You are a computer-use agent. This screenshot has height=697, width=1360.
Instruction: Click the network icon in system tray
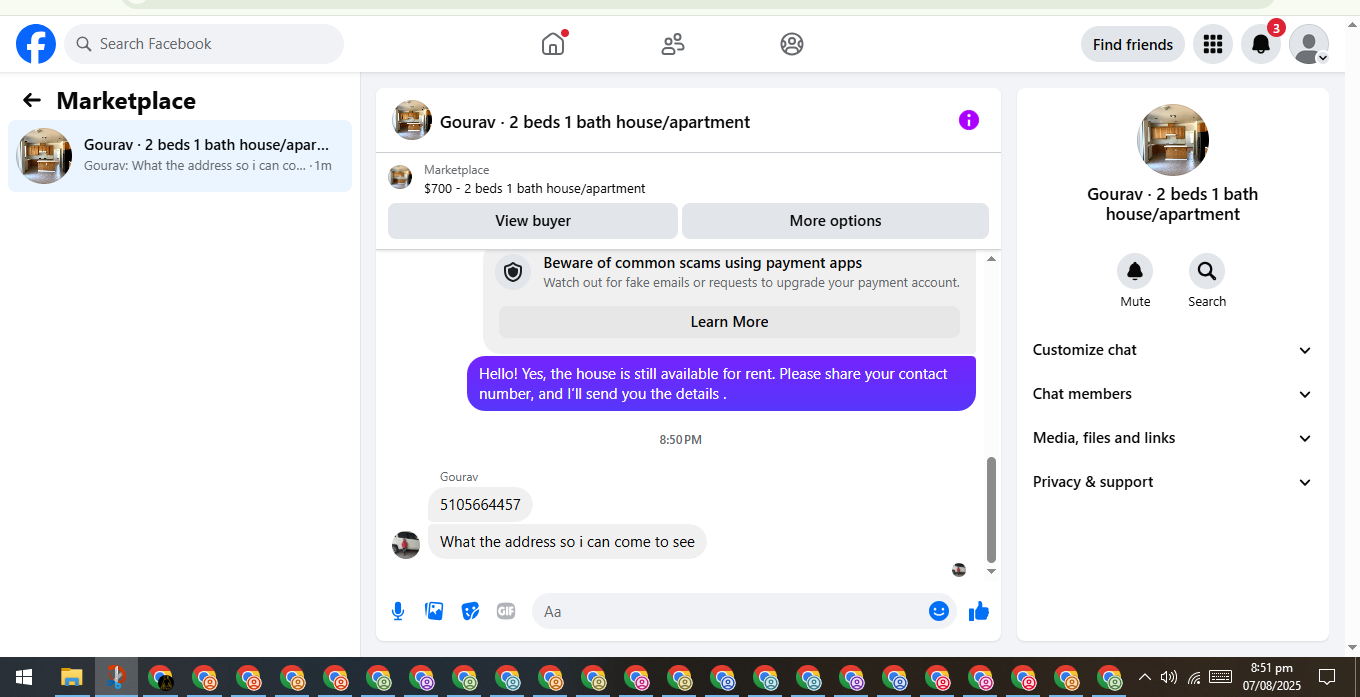(1193, 677)
